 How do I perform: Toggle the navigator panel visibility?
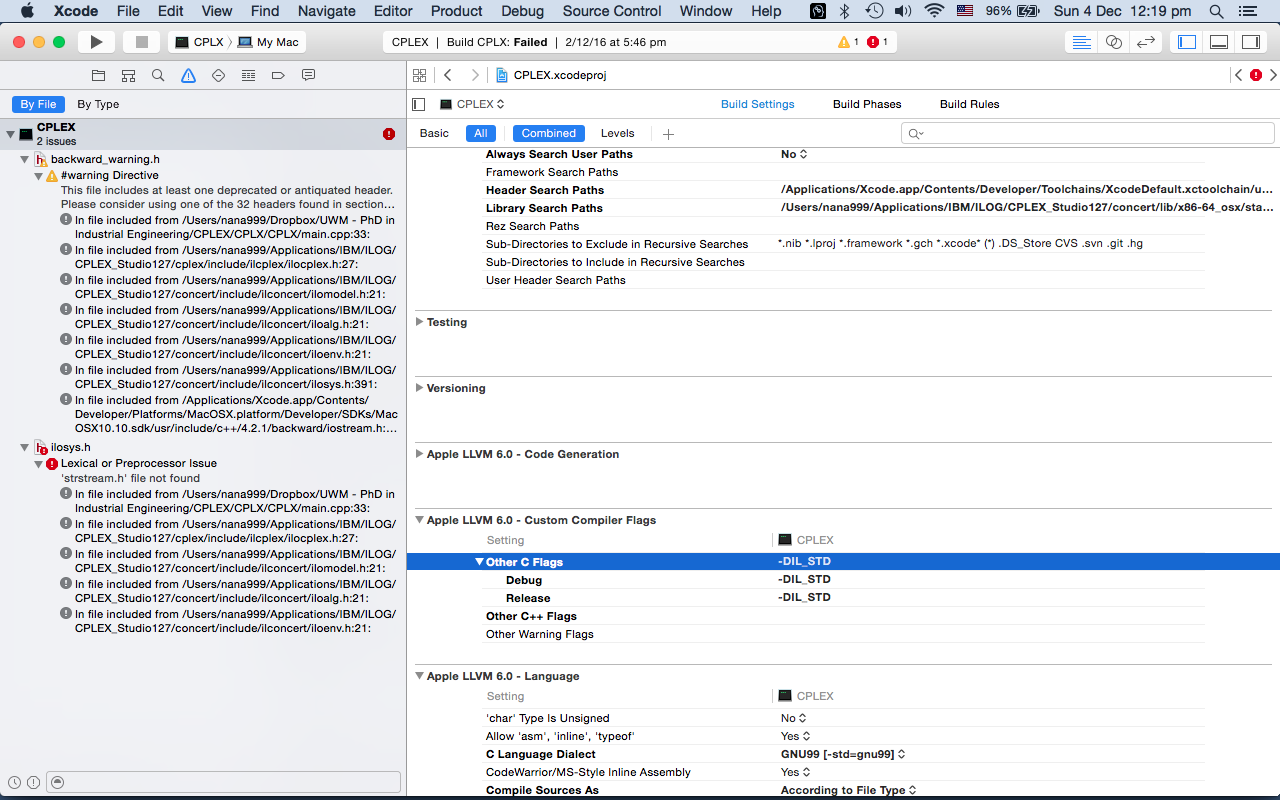point(1187,42)
